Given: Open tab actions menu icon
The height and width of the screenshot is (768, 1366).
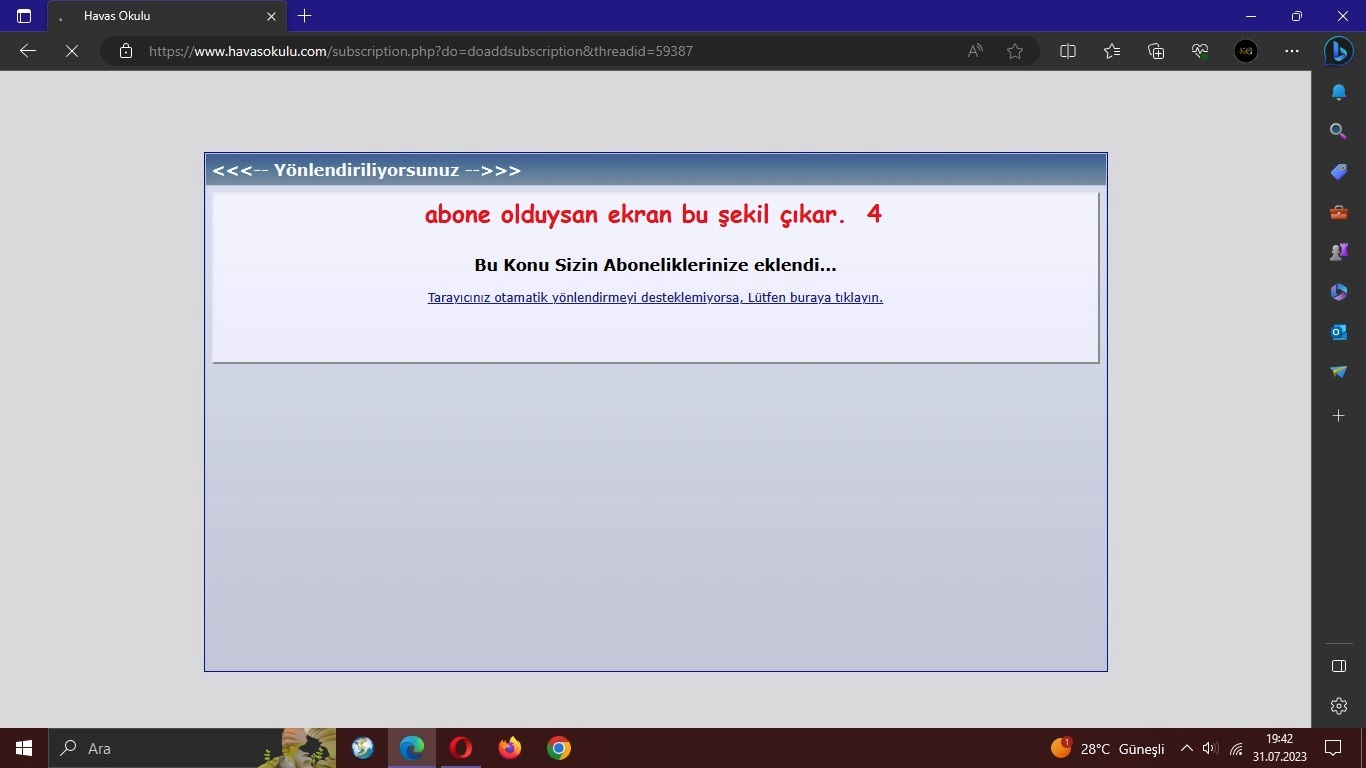Looking at the screenshot, I should 24,16.
